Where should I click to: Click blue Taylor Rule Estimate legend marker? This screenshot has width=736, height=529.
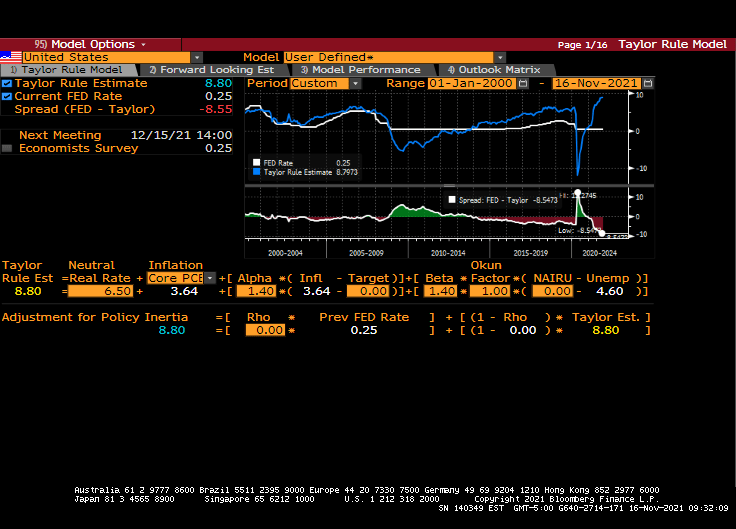256,172
